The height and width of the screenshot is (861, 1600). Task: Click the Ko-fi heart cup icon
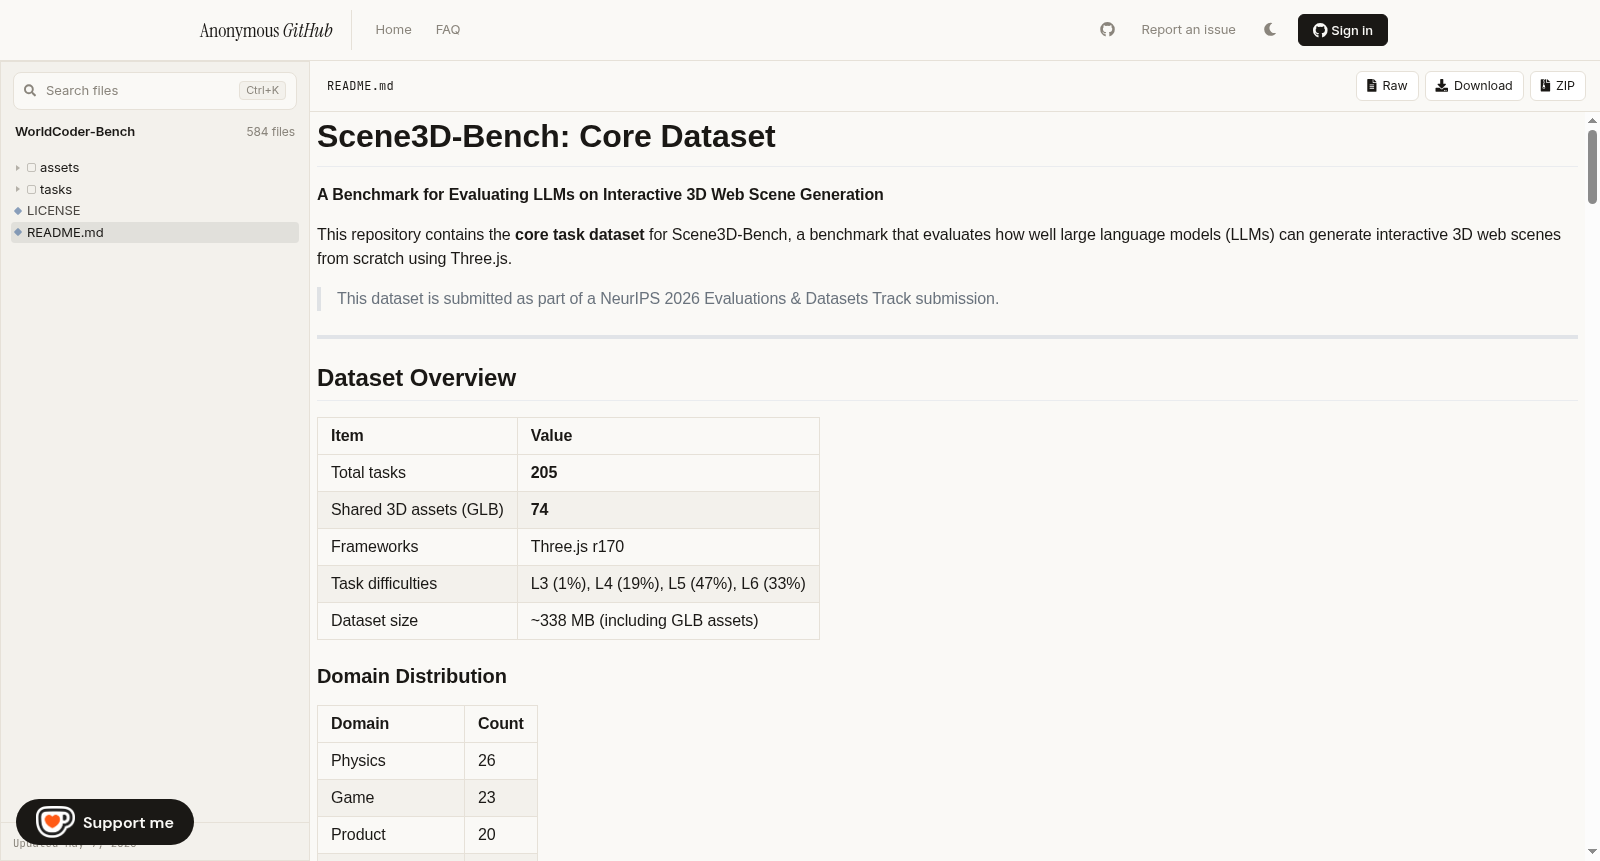pos(55,822)
